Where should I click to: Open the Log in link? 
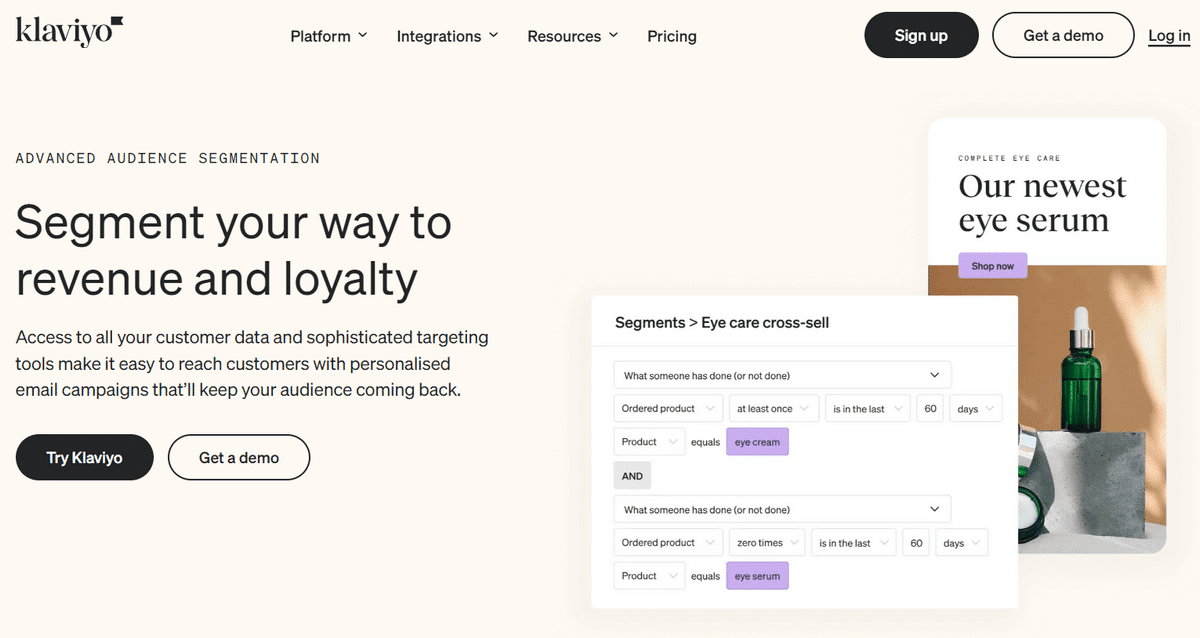tap(1169, 36)
